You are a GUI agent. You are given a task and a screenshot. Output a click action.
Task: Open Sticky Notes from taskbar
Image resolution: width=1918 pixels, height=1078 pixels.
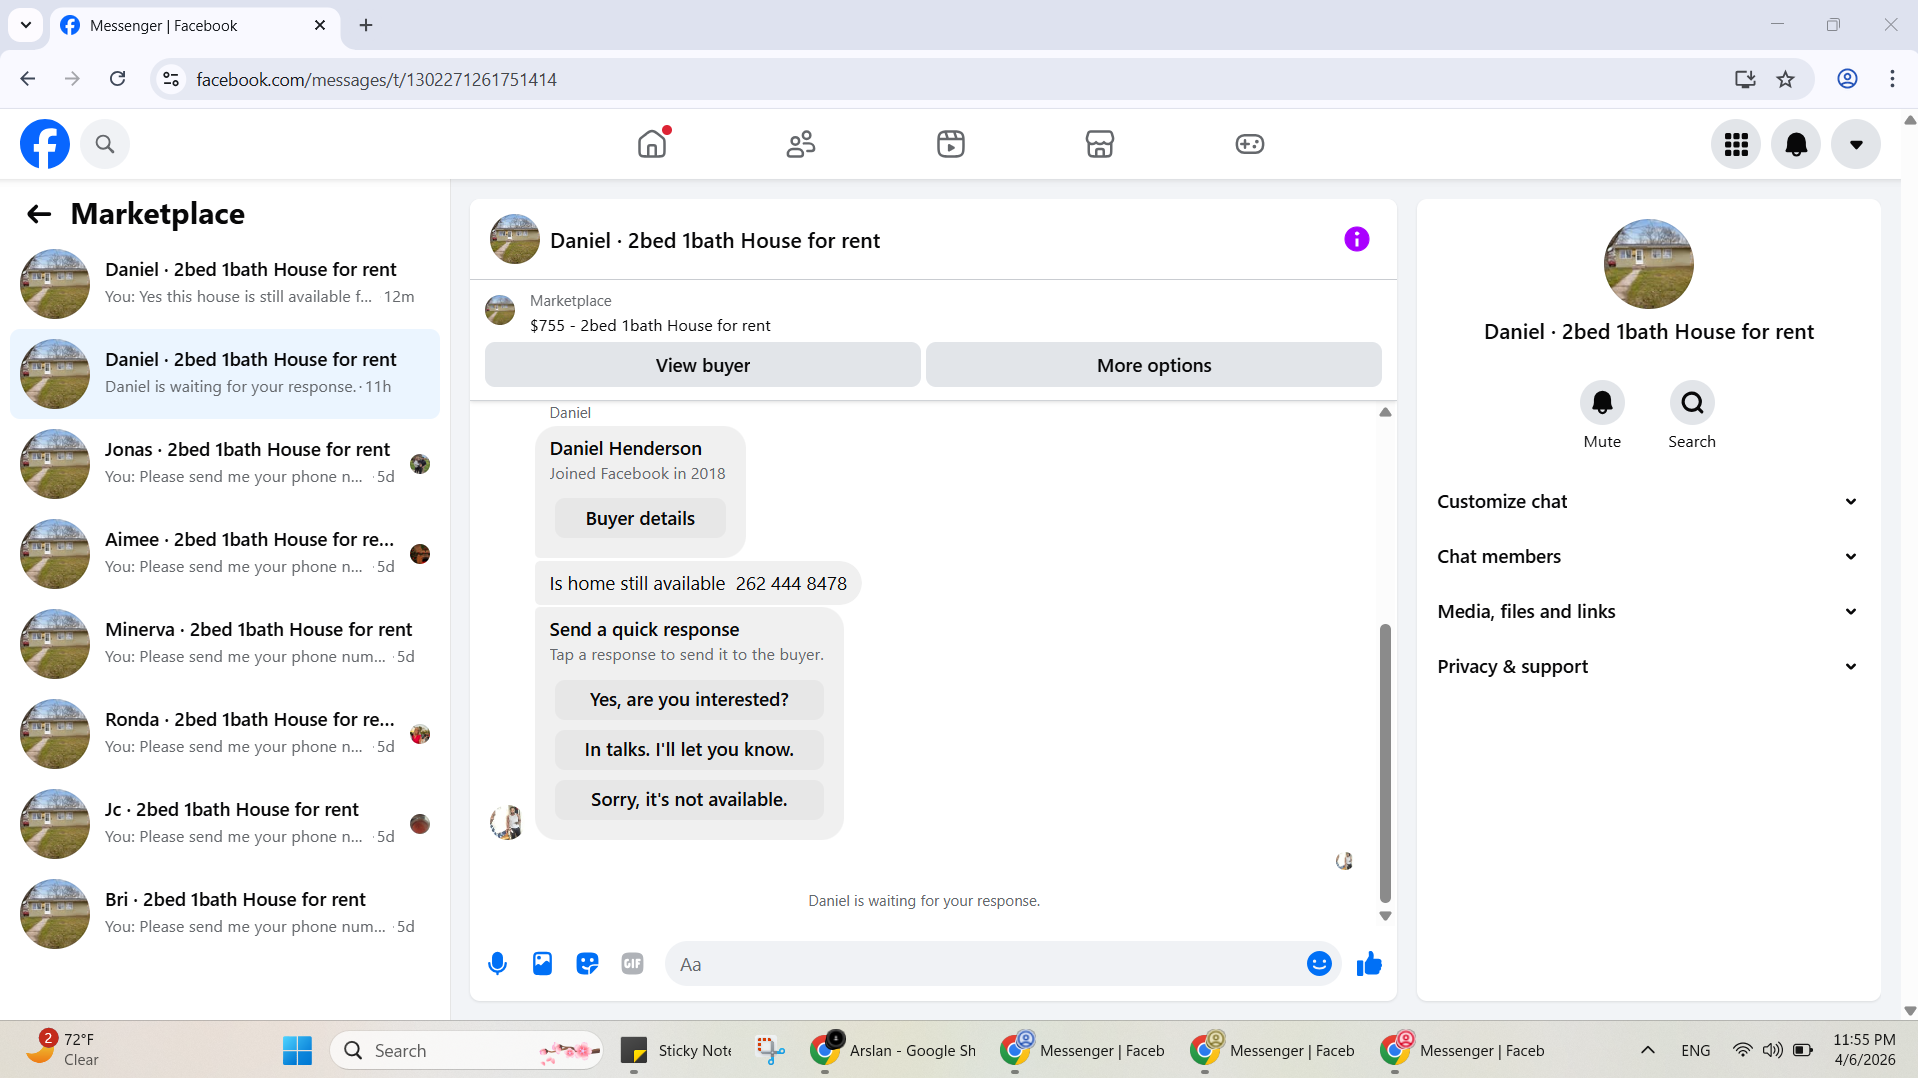677,1051
